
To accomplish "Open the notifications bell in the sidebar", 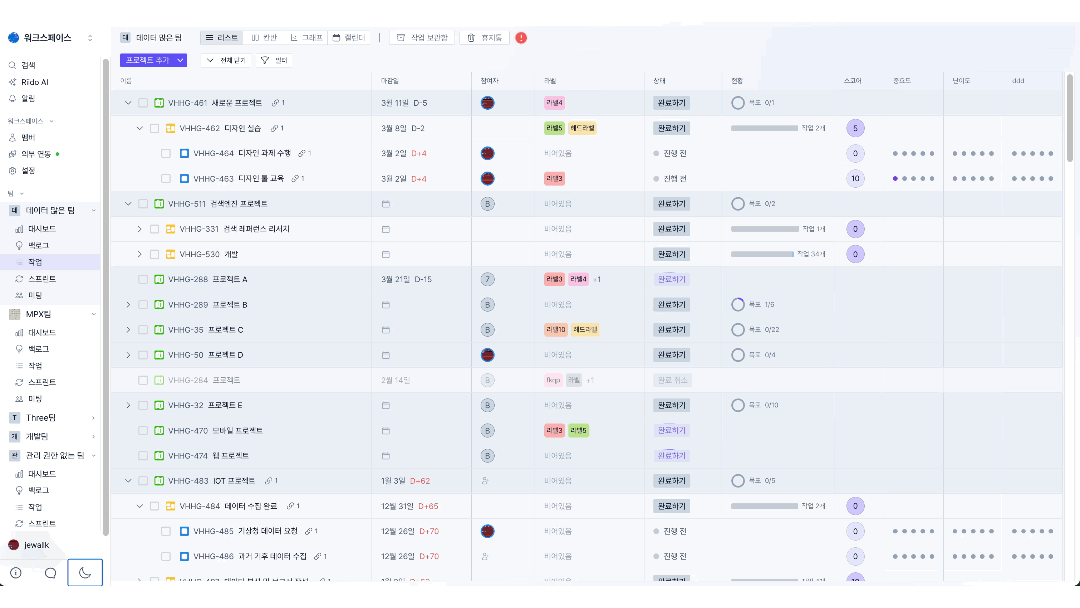I will point(12,98).
